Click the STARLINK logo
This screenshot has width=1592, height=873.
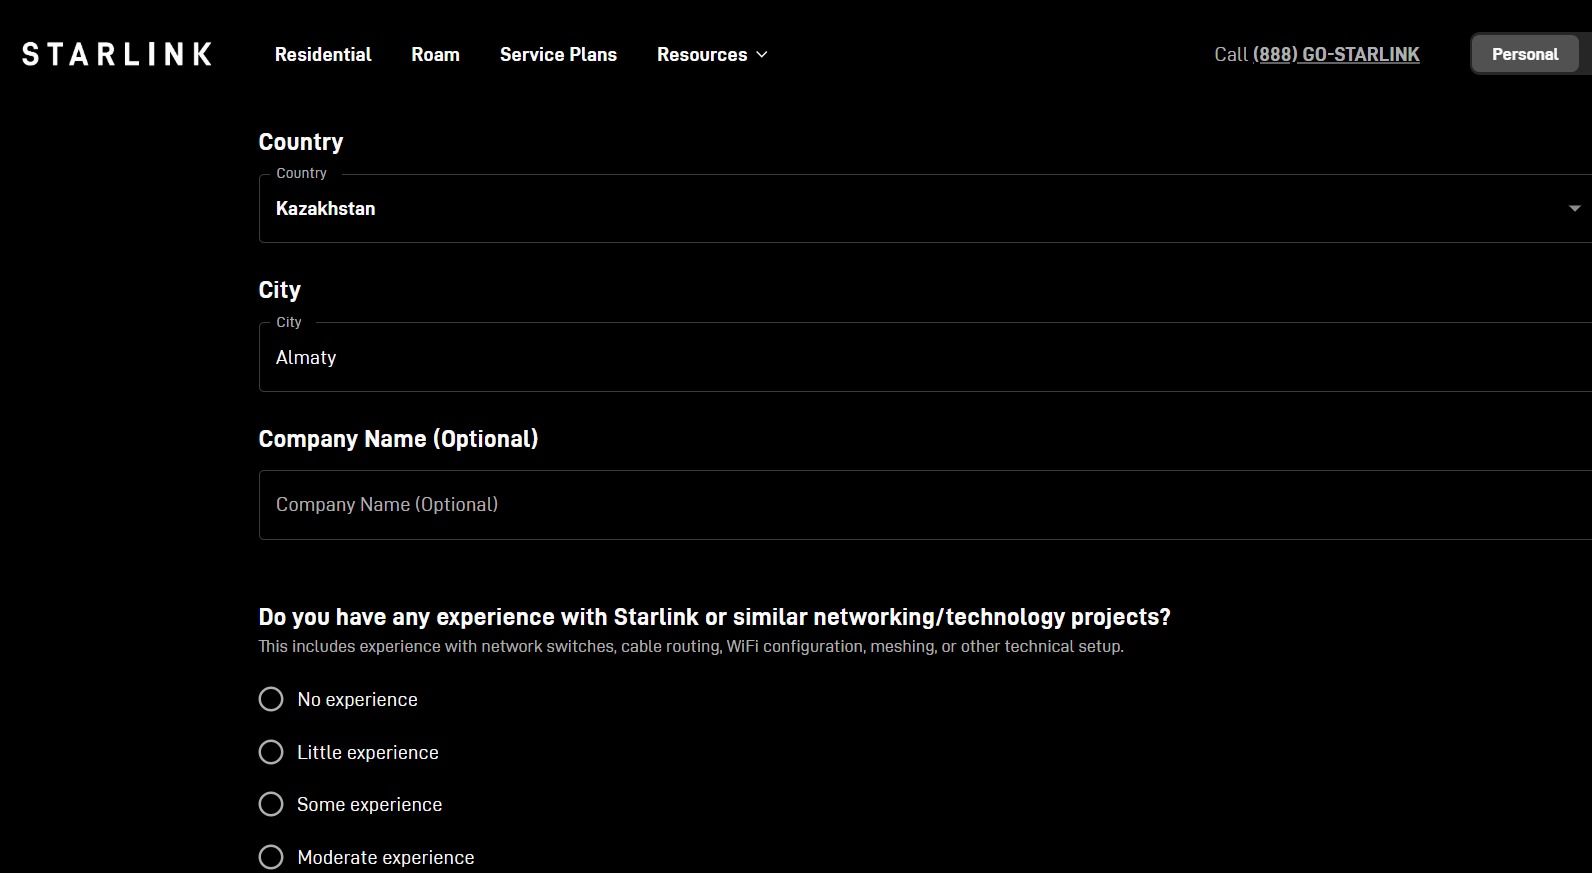tap(117, 54)
